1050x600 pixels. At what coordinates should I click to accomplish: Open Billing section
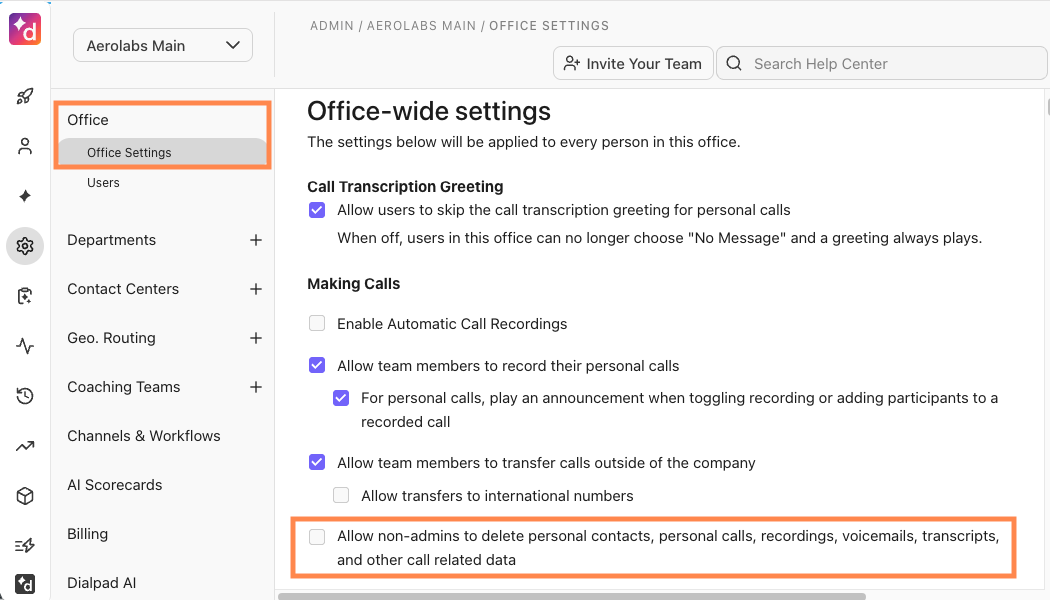pos(87,534)
